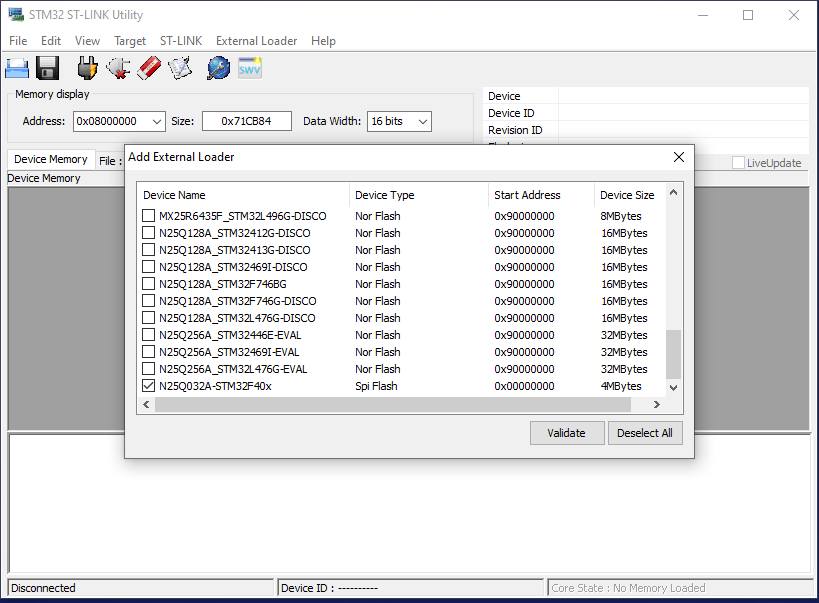The image size is (819, 603).
Task: Toggle the LiveUpdate checkbox
Action: pyautogui.click(x=738, y=163)
